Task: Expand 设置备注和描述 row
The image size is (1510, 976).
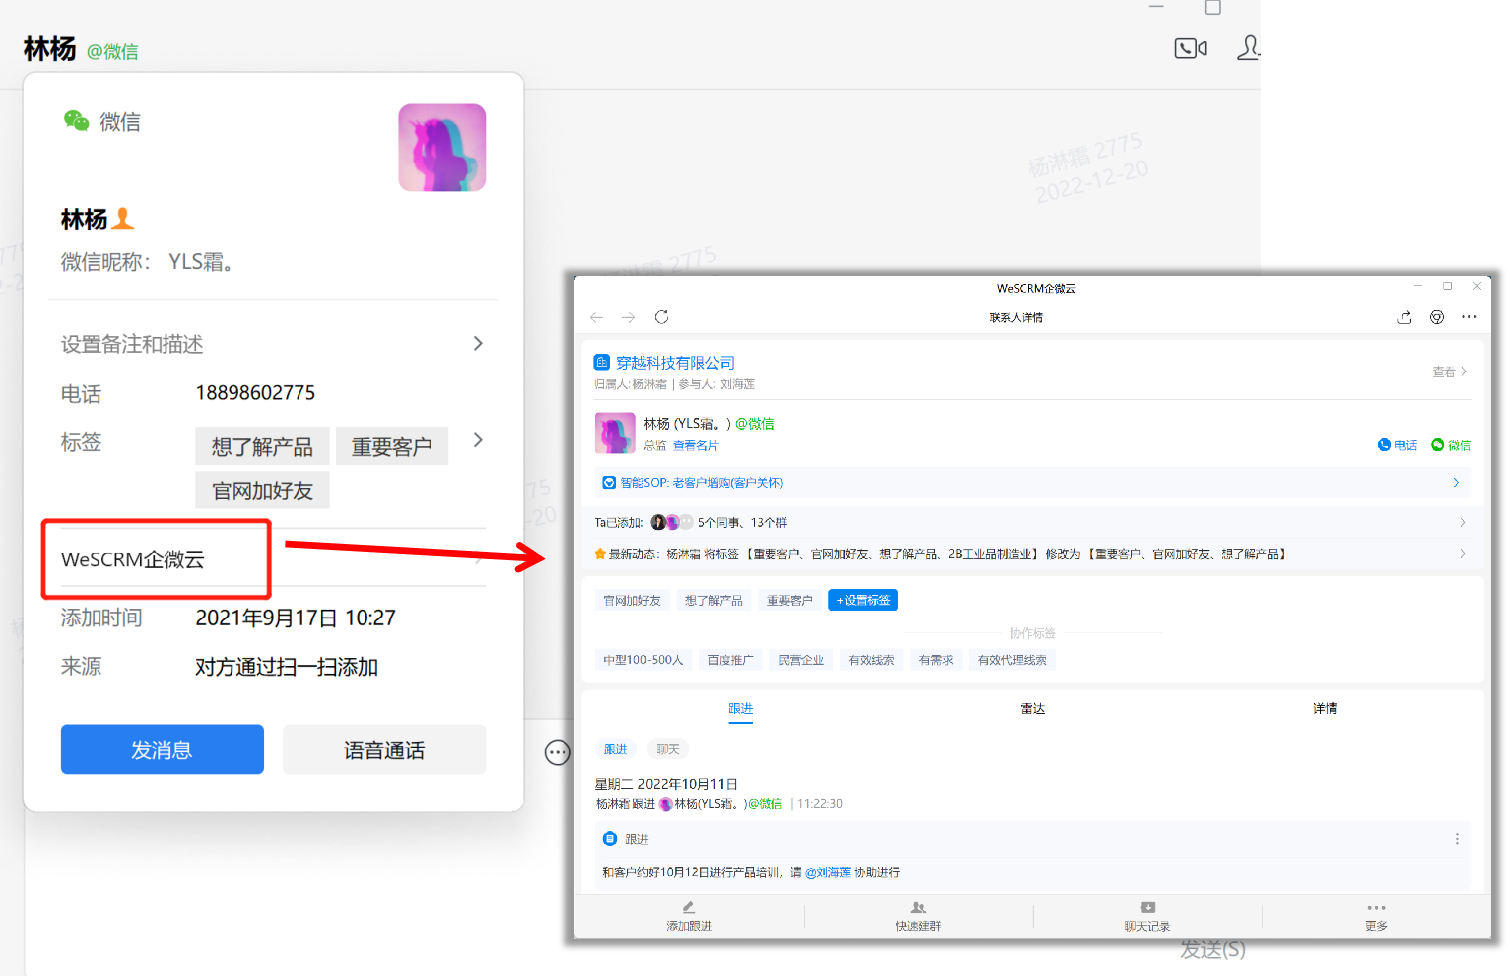Action: [273, 344]
